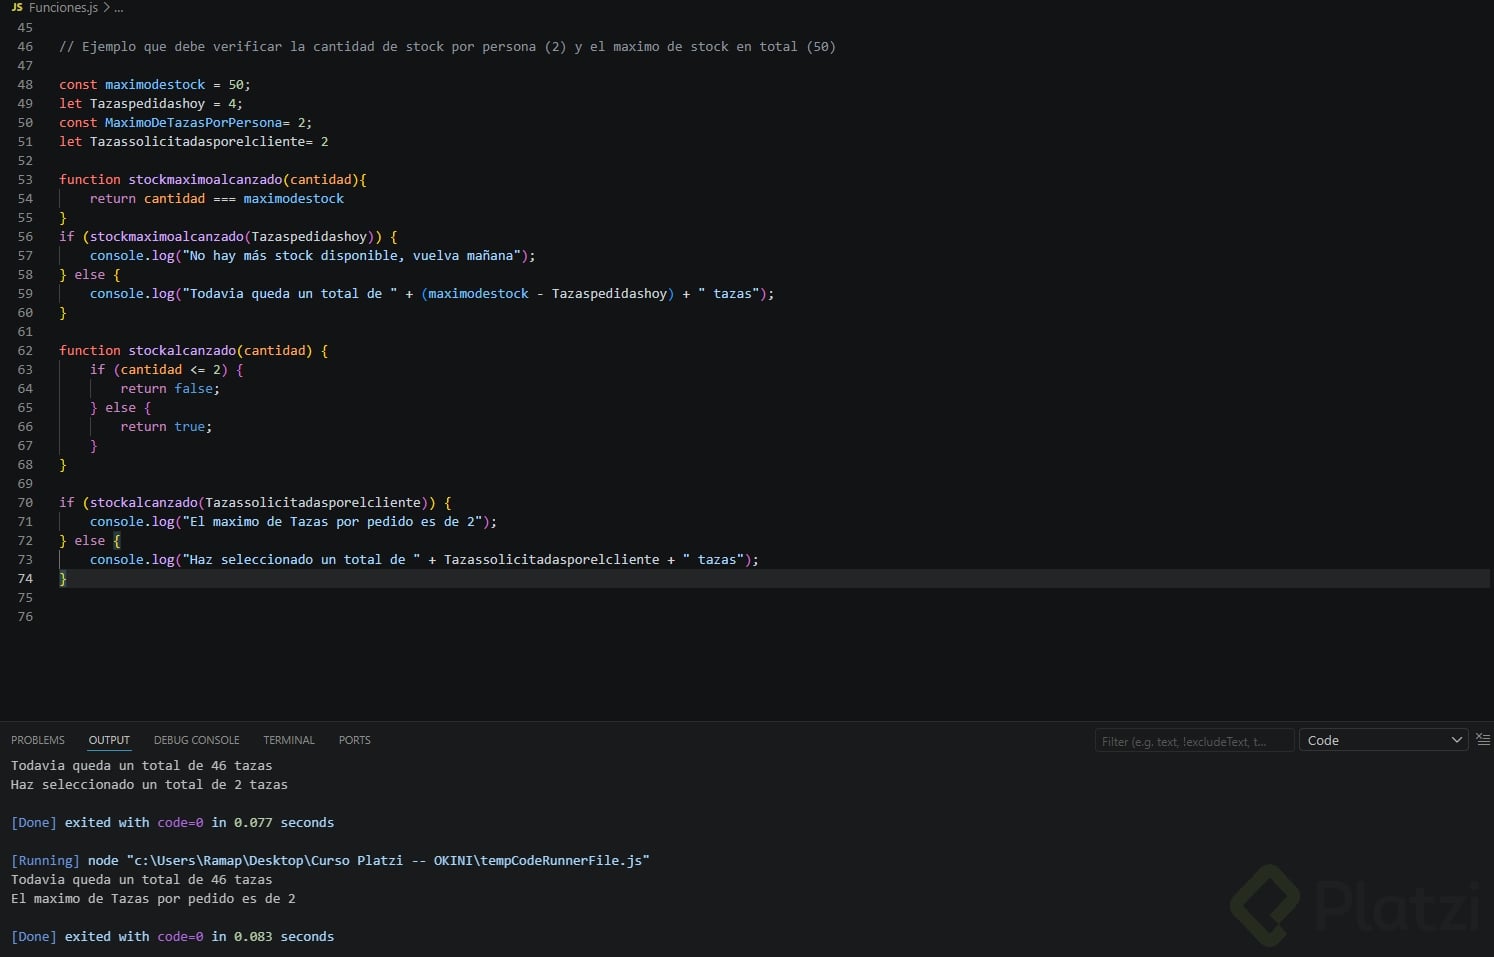Click 'MaximoDeTazasPorPersona' on line 50
Screen dimensions: 1494x957
coord(193,123)
